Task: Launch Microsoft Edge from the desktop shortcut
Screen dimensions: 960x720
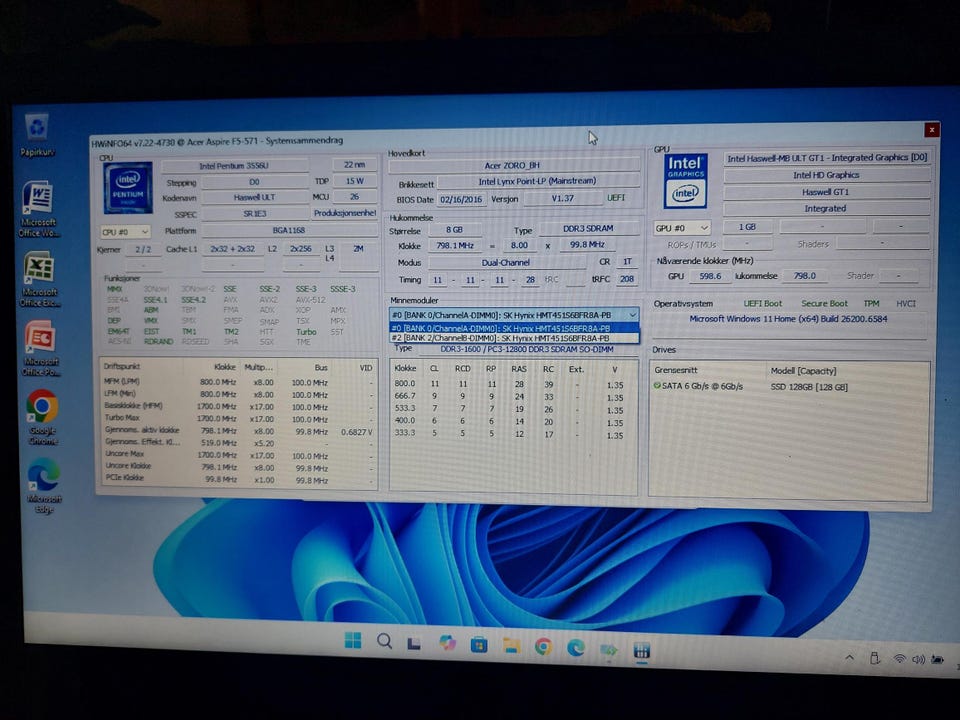Action: coord(44,486)
